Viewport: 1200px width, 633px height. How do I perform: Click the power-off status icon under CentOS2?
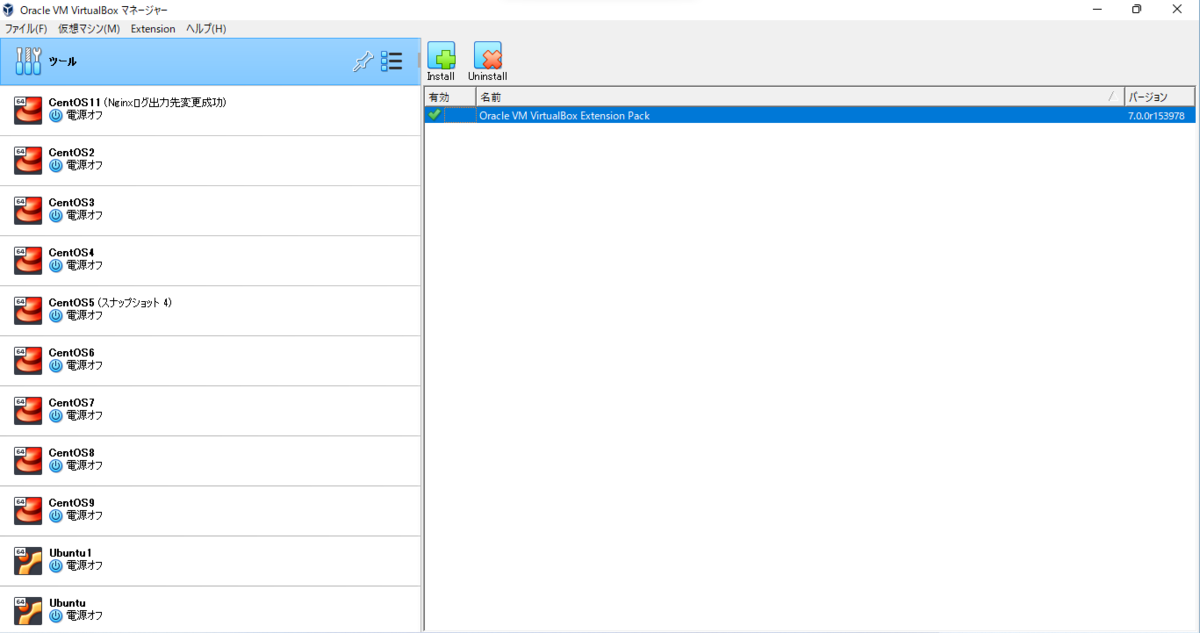pos(56,166)
